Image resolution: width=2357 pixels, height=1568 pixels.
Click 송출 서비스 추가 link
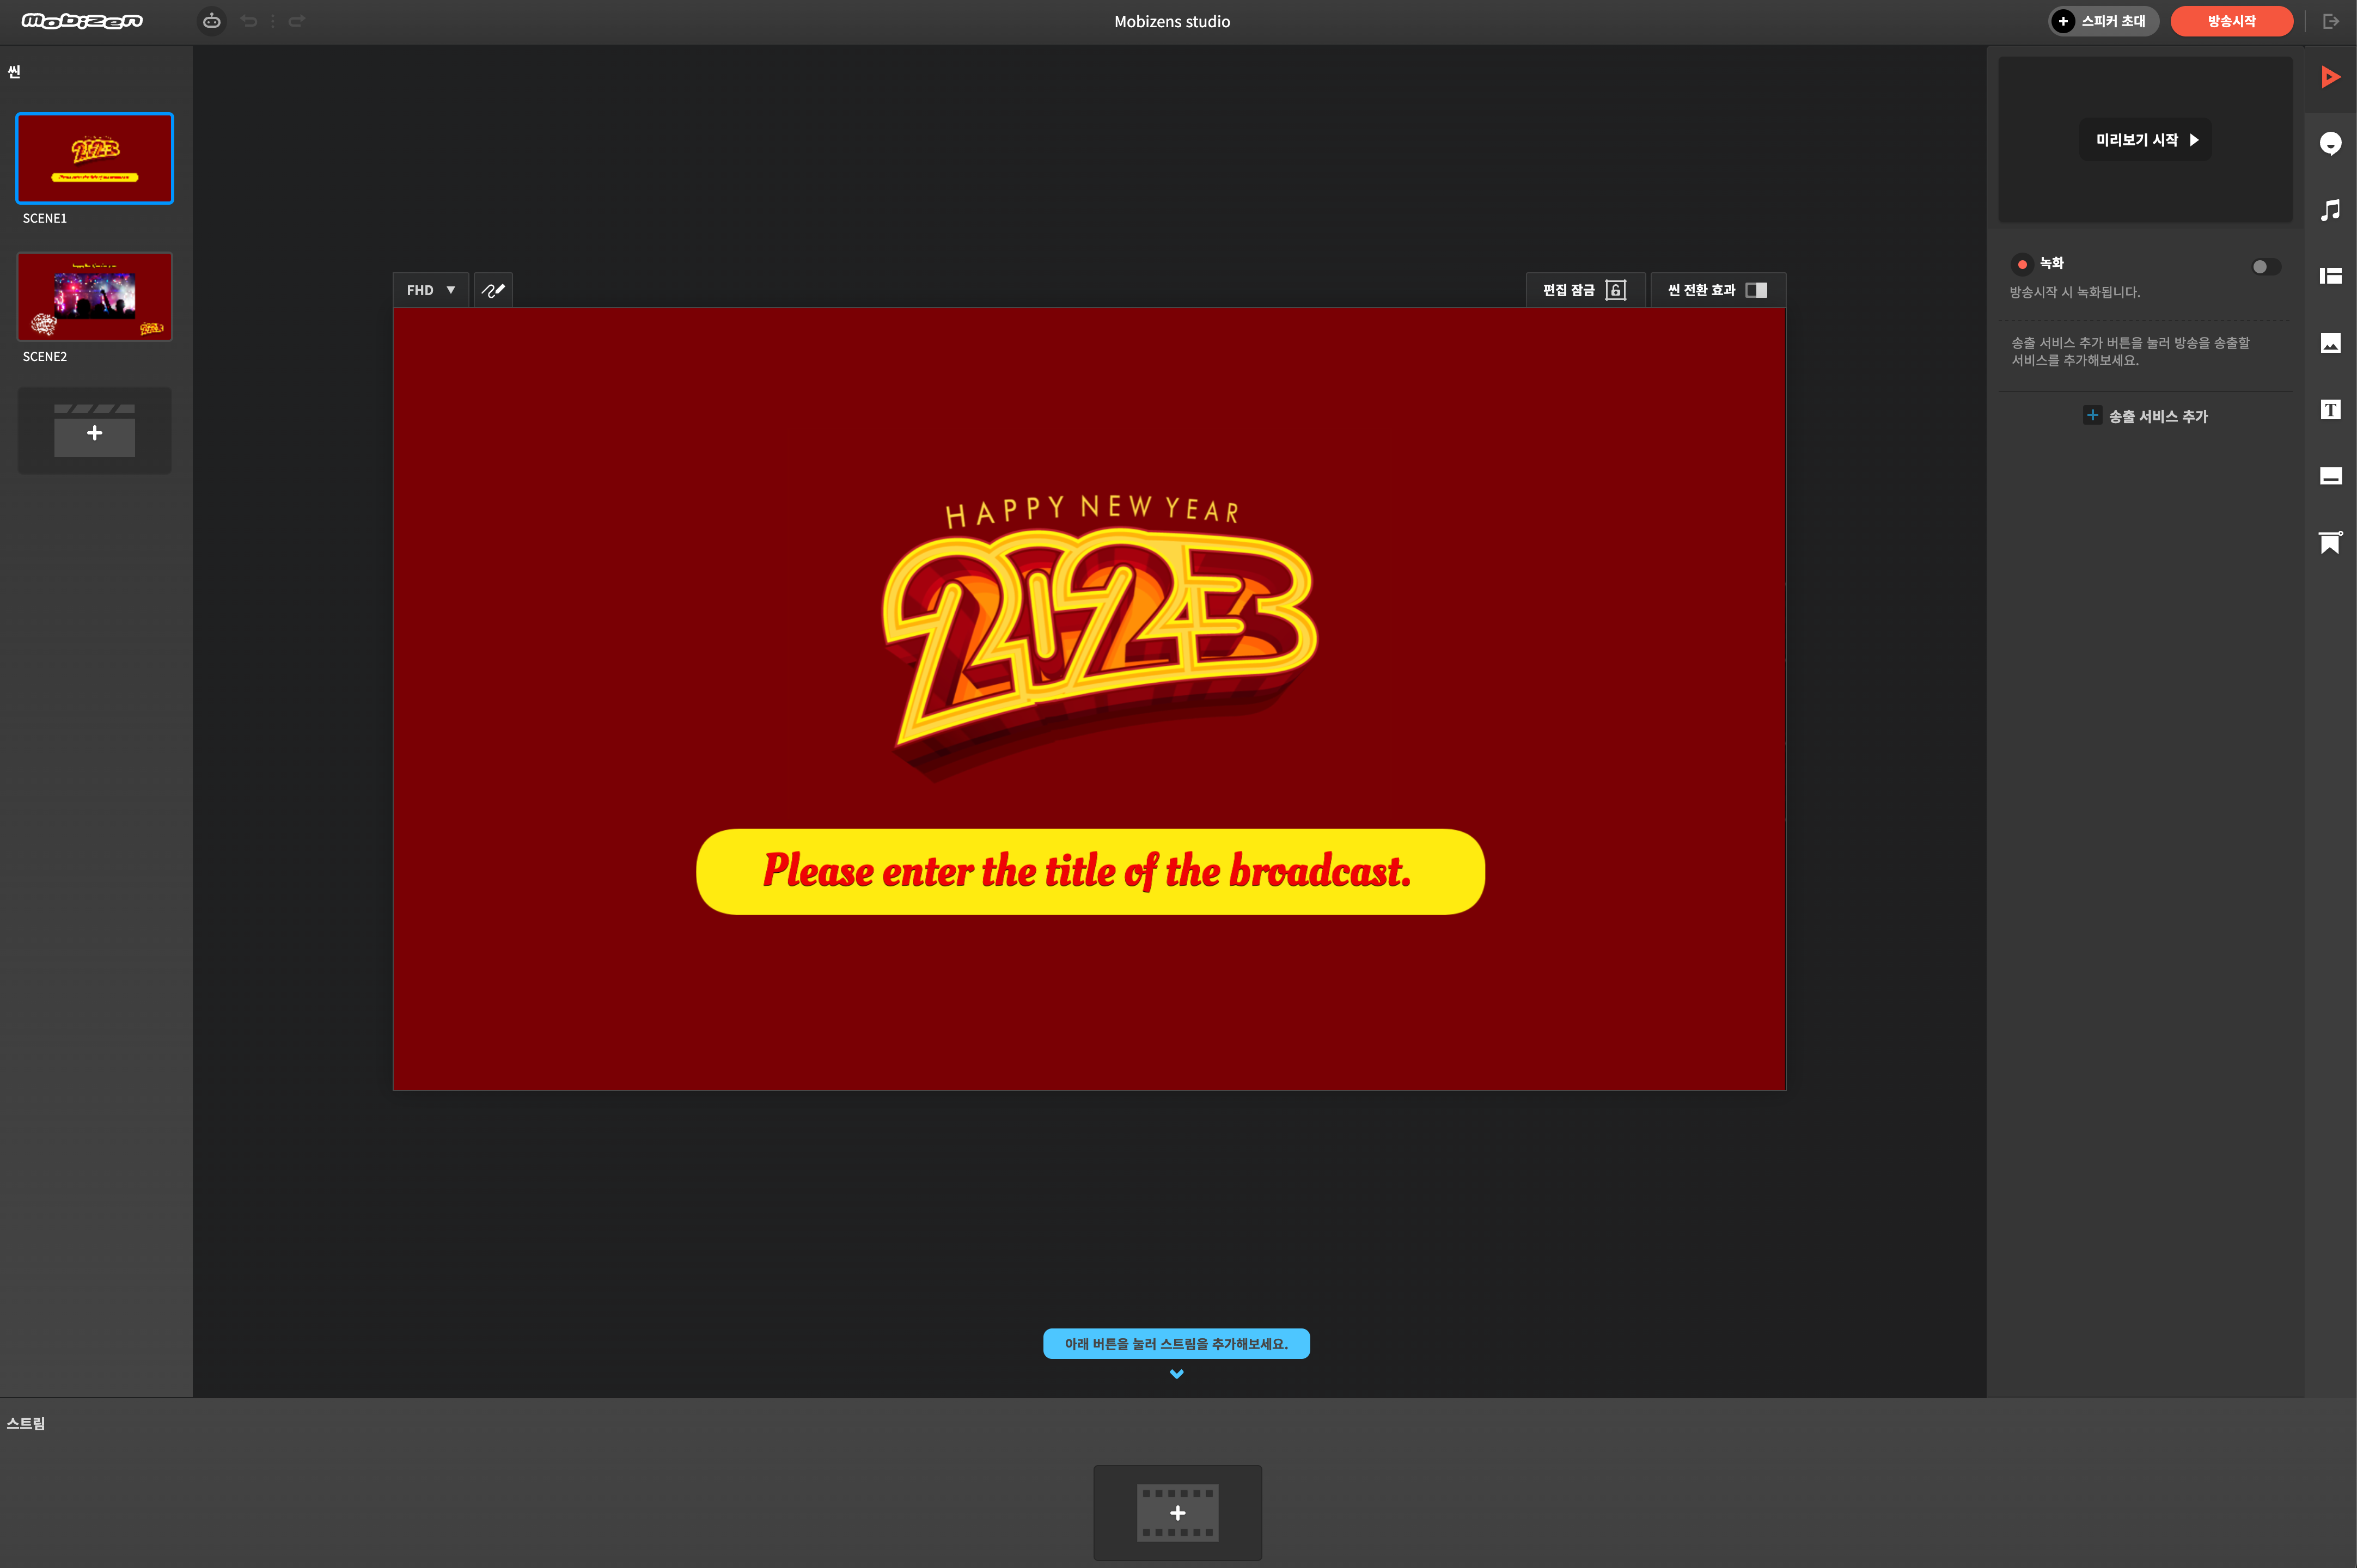2146,416
